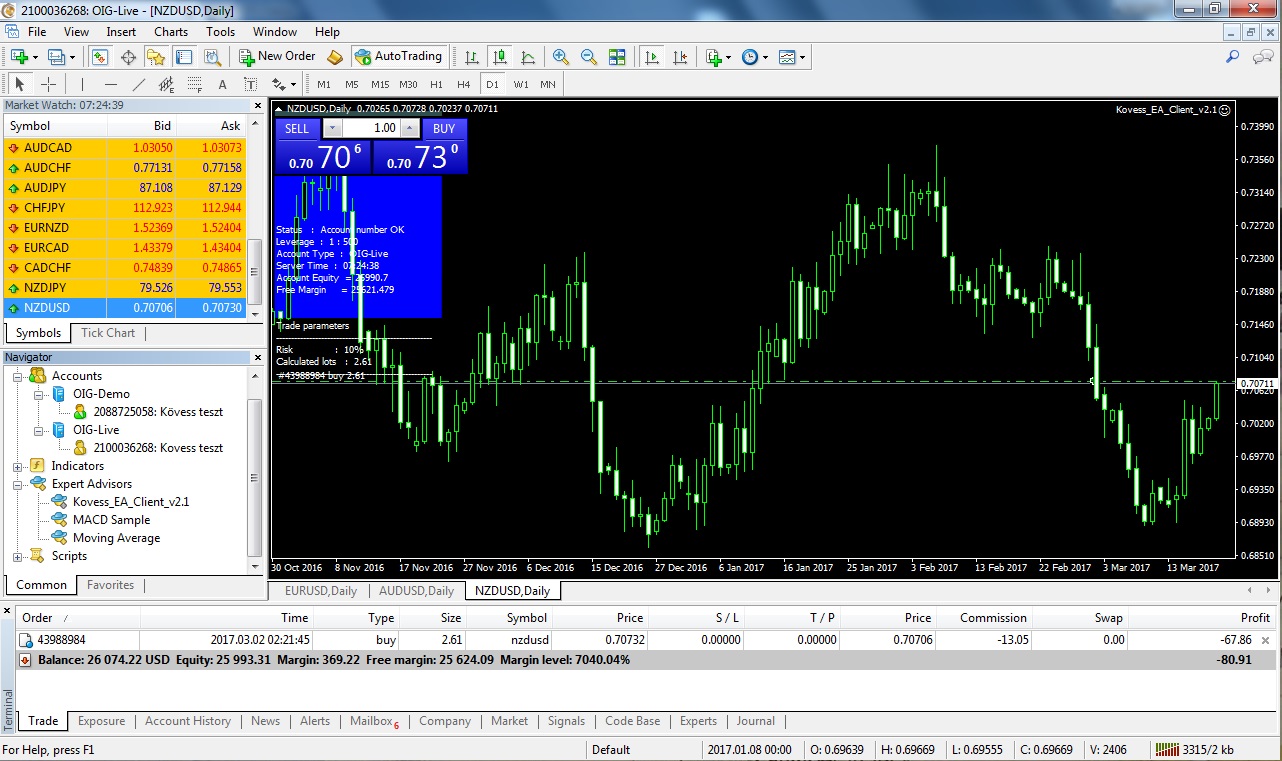
Task: Expand the Indicators tree node
Action: coord(18,466)
